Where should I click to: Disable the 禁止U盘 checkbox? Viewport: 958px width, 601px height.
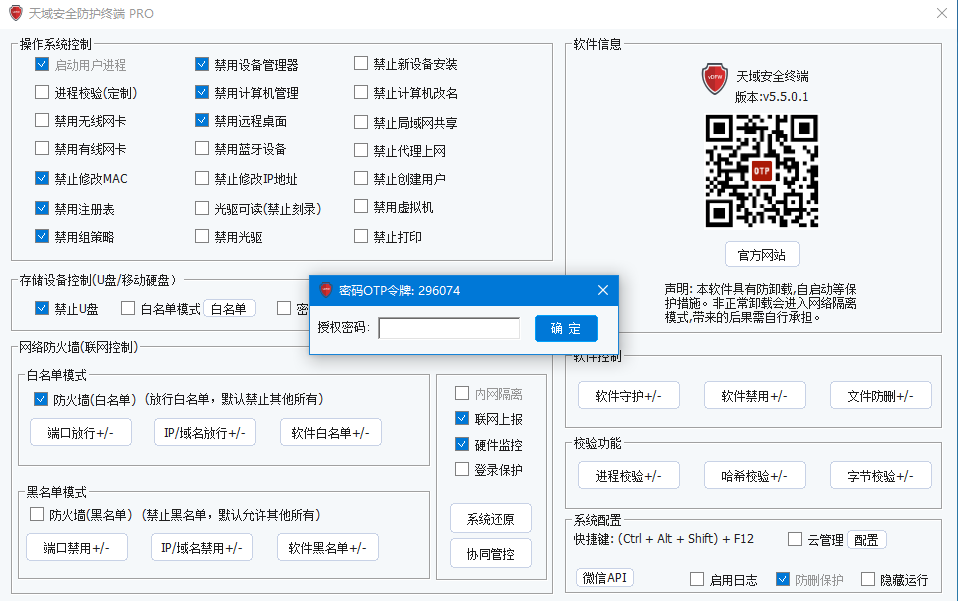tap(42, 308)
